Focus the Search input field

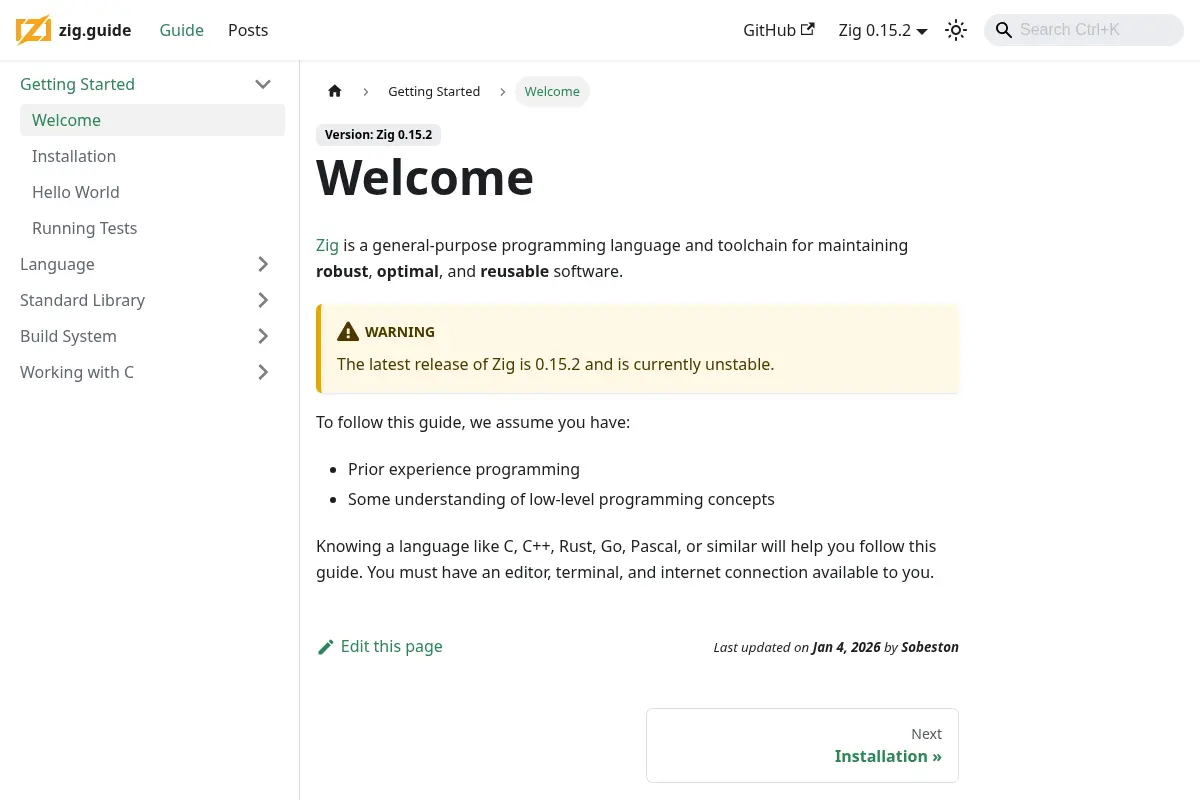point(1084,30)
